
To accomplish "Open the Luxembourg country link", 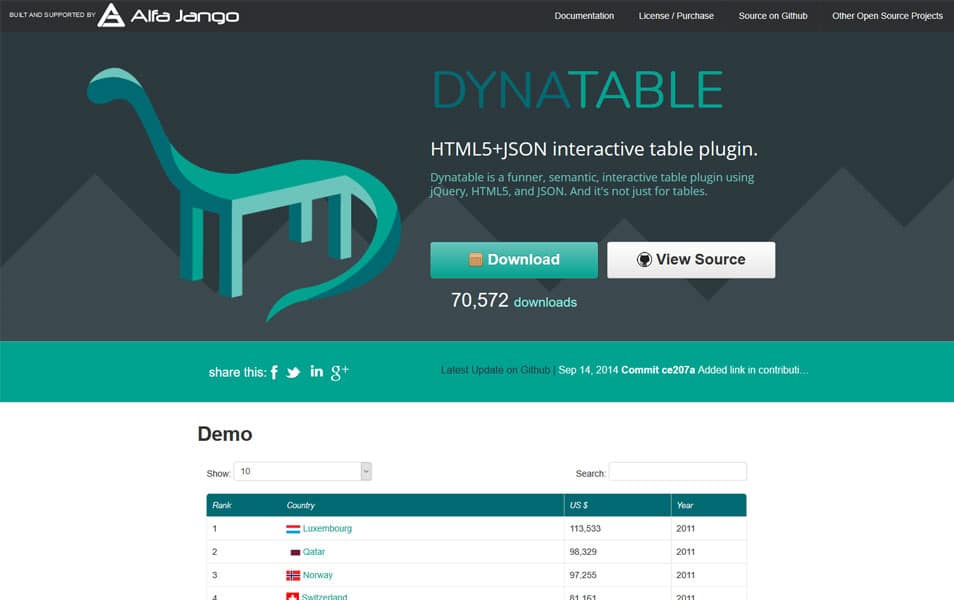I will point(327,528).
